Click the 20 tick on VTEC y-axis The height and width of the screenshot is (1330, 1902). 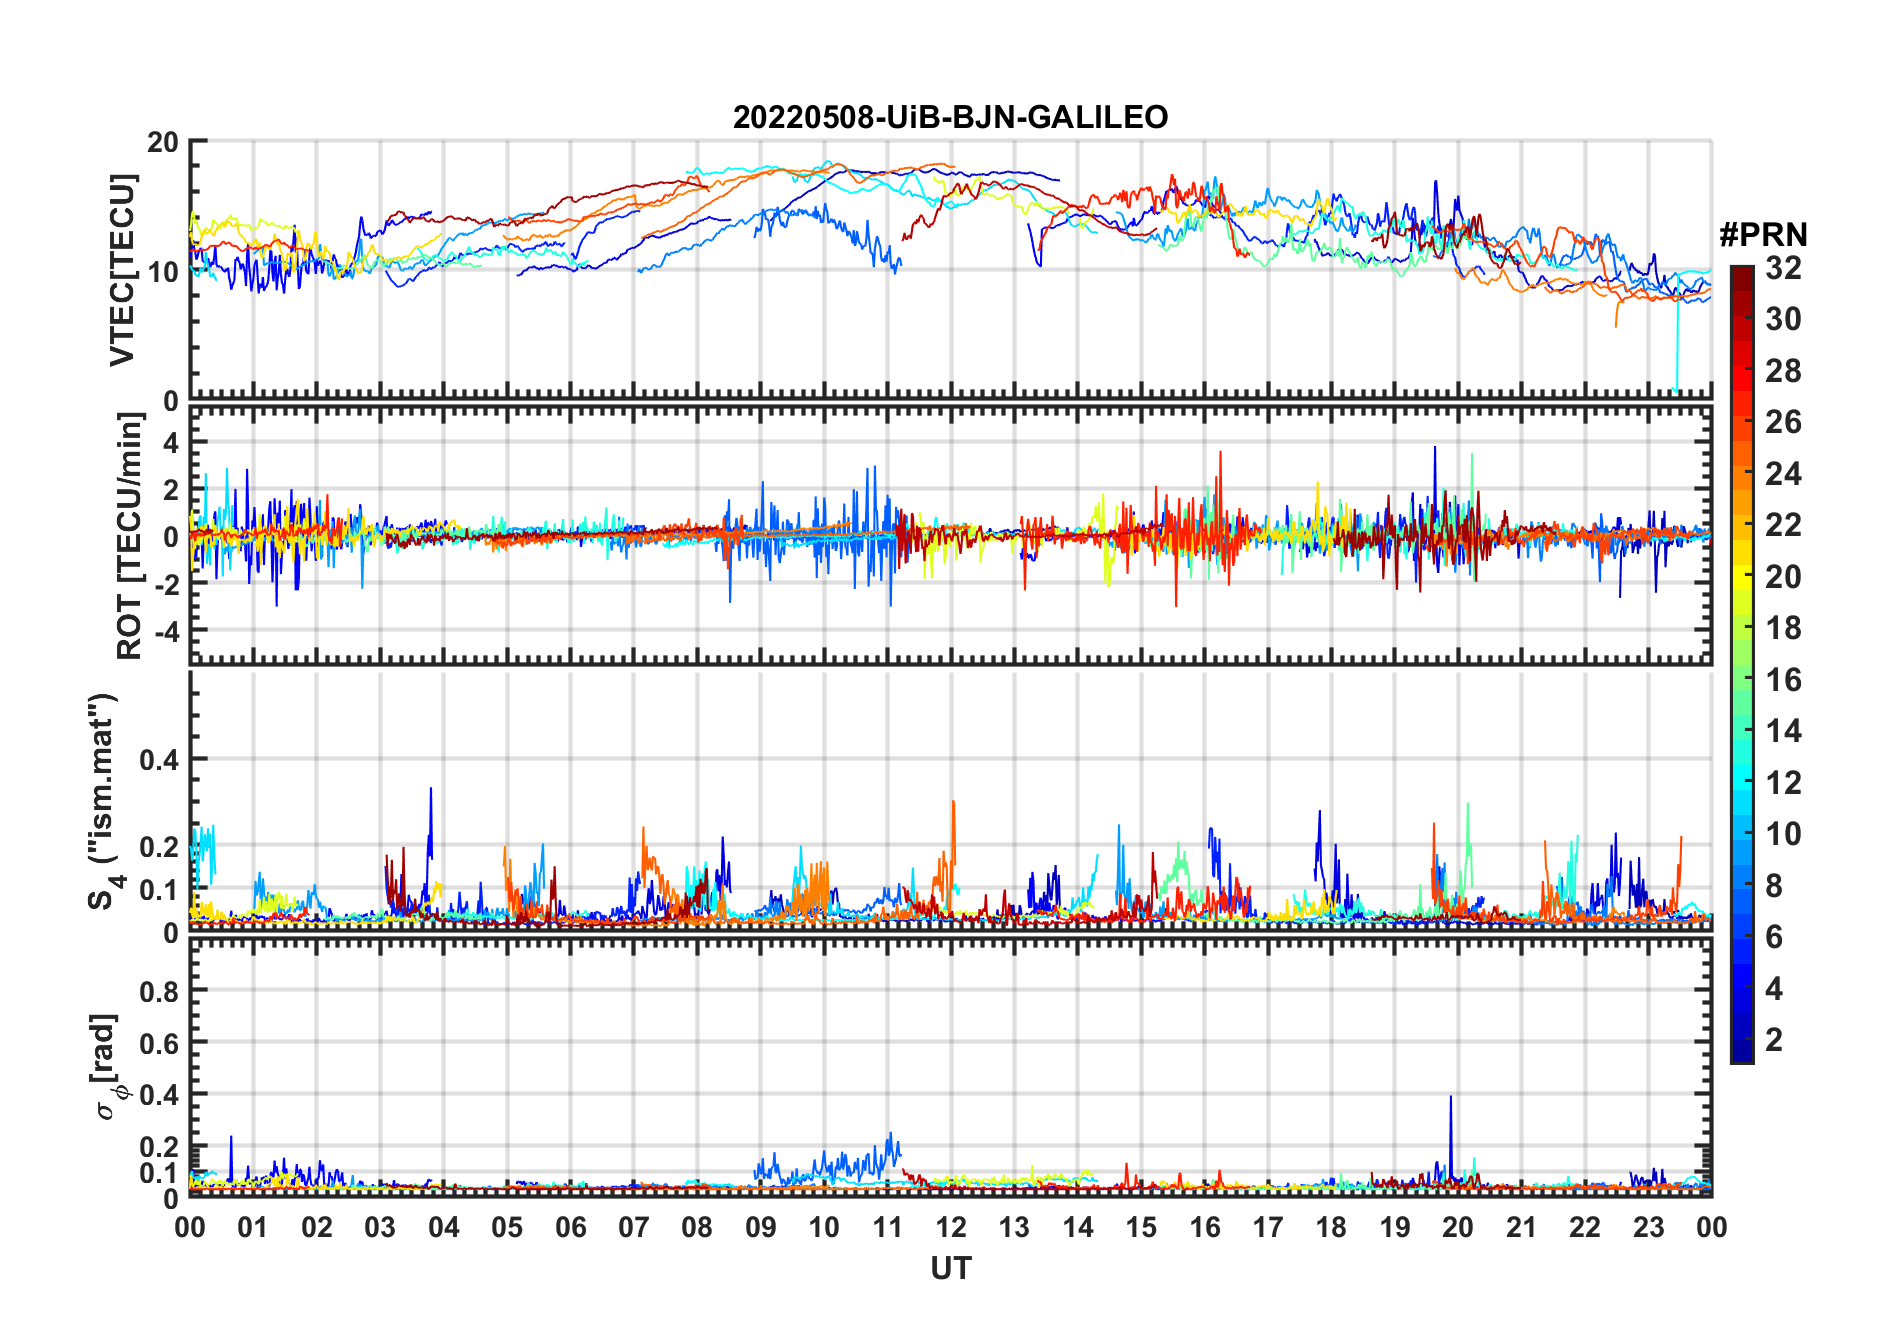163,142
